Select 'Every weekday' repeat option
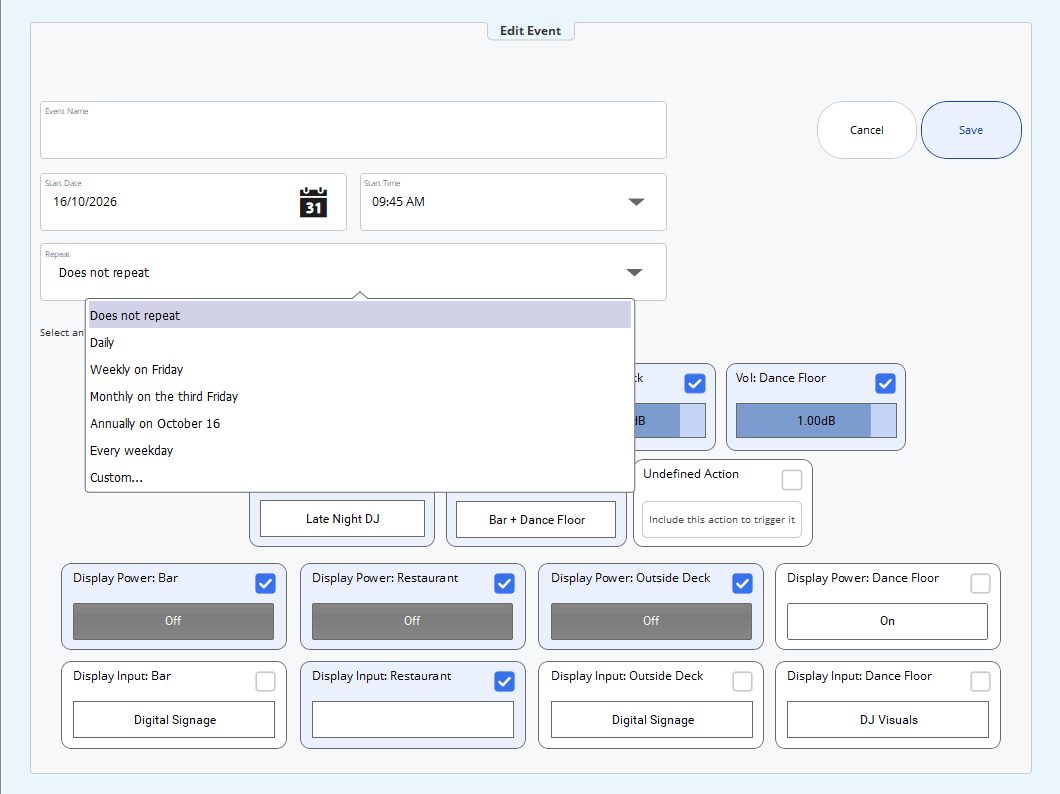This screenshot has width=1060, height=794. (360, 451)
